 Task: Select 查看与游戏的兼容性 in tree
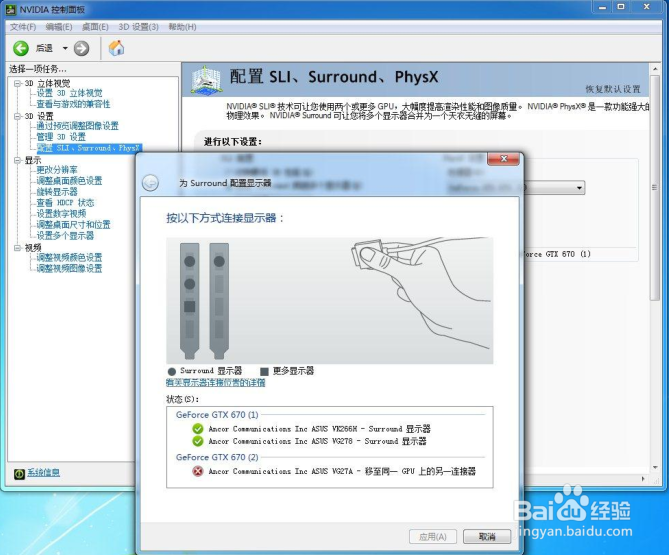(x=73, y=104)
